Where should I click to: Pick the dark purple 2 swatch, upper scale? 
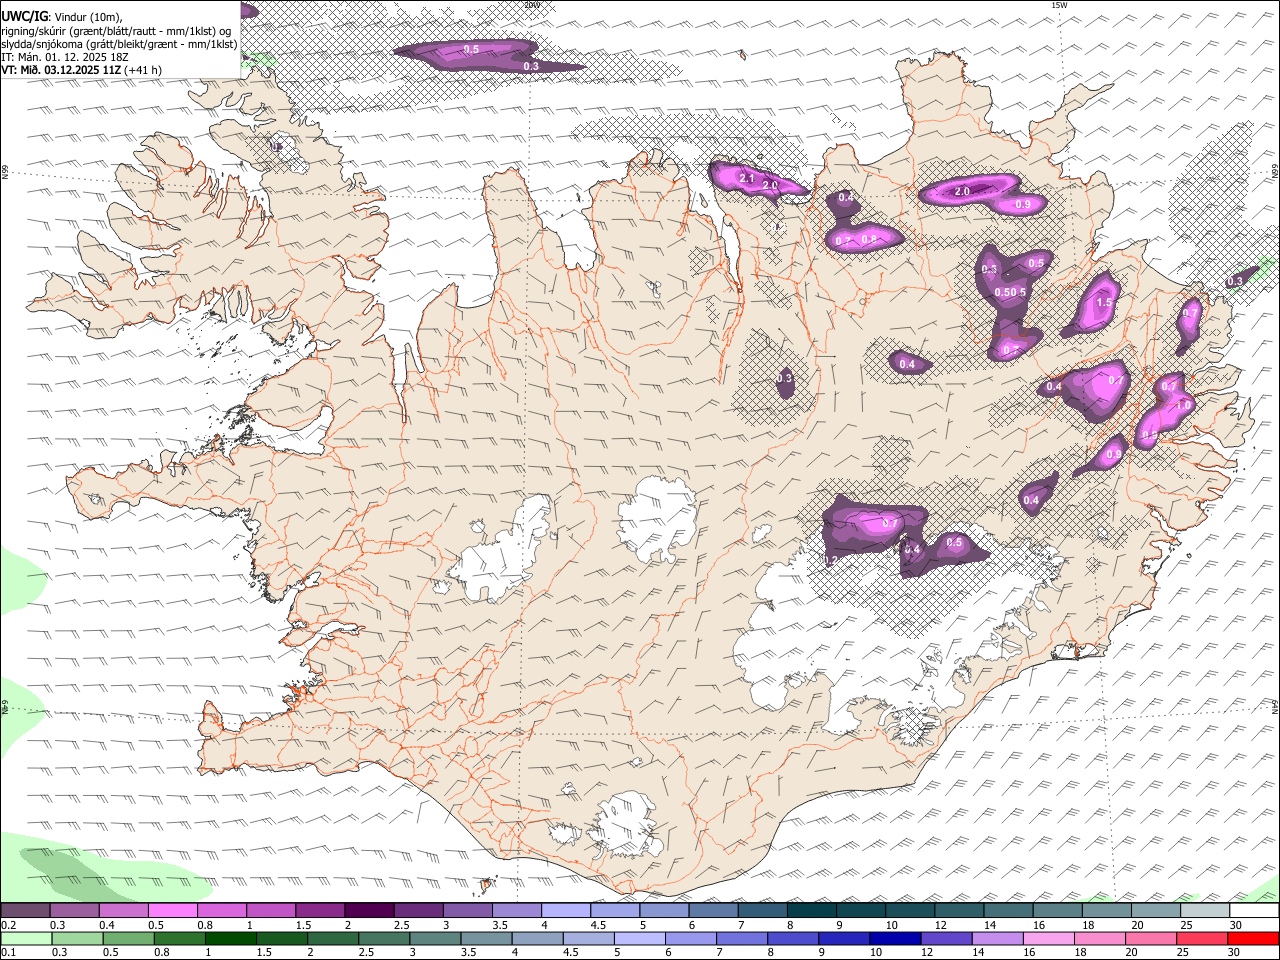click(x=368, y=910)
